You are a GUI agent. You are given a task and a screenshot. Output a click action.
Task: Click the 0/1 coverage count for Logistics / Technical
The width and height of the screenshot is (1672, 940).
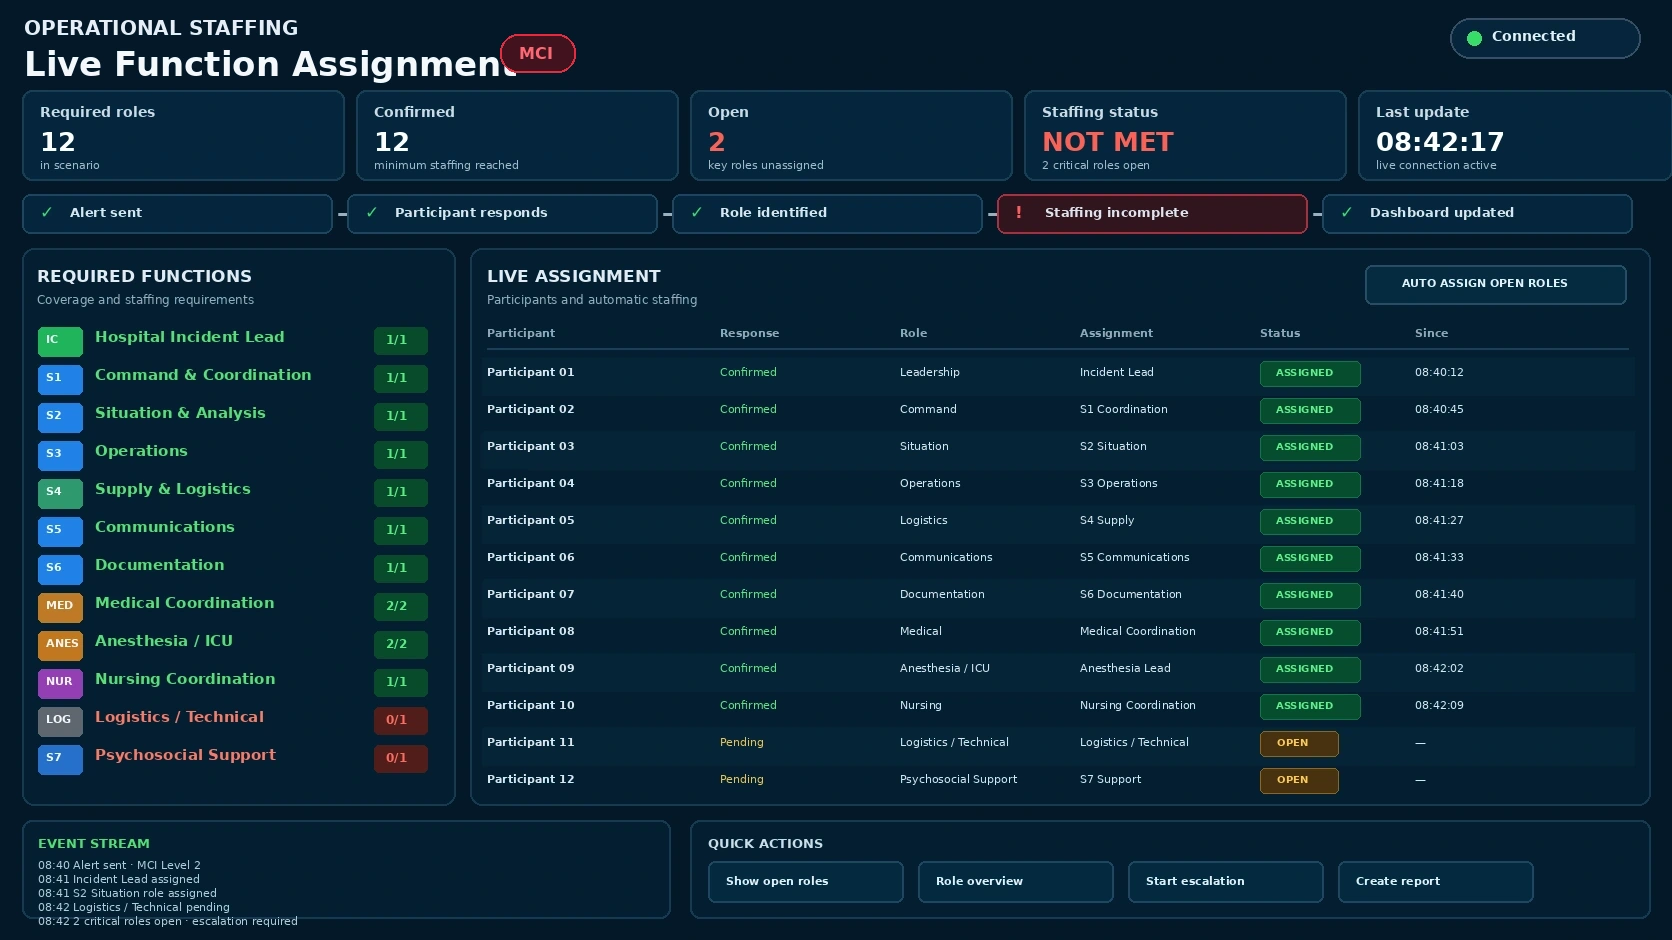pyautogui.click(x=400, y=721)
